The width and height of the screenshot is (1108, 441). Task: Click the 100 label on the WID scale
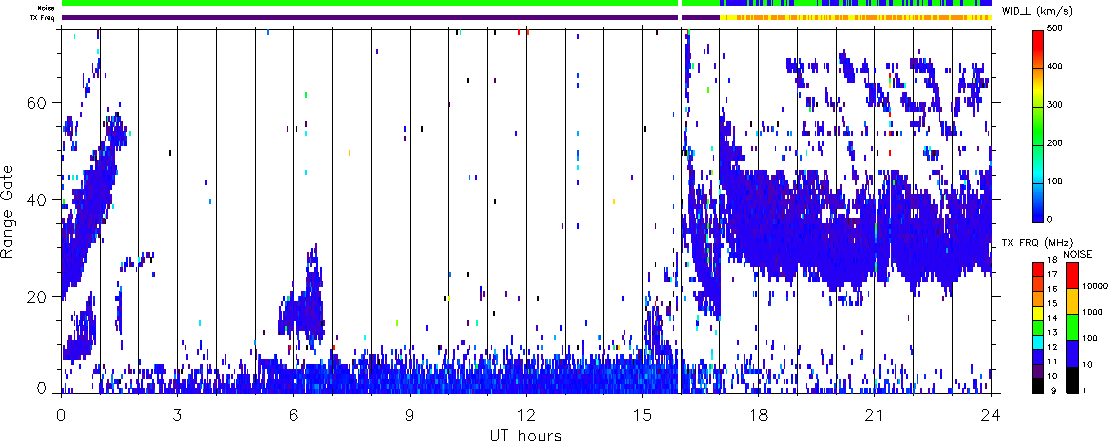tap(1056, 182)
